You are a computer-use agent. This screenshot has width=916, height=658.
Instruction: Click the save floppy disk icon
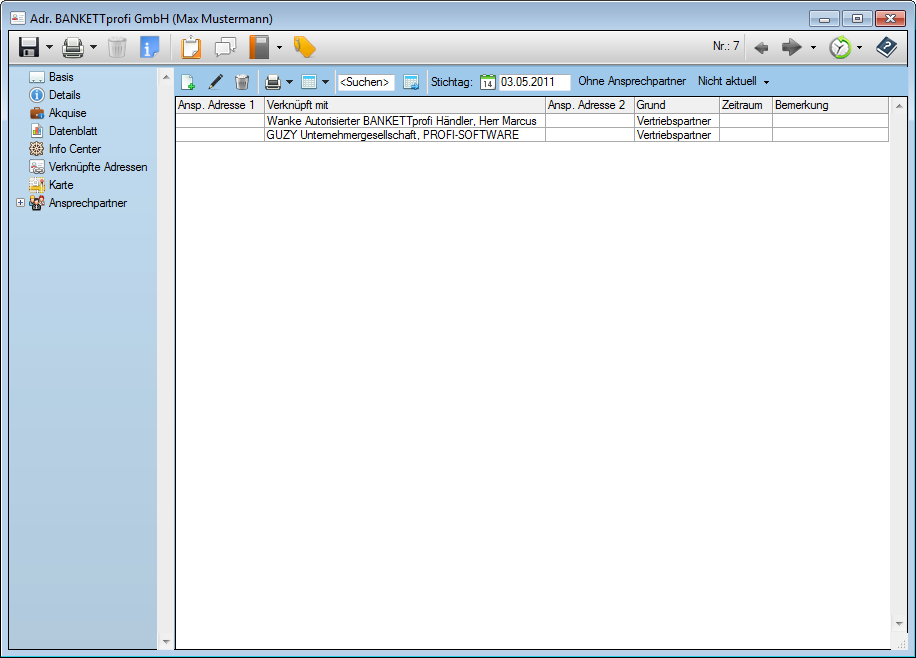pos(29,47)
